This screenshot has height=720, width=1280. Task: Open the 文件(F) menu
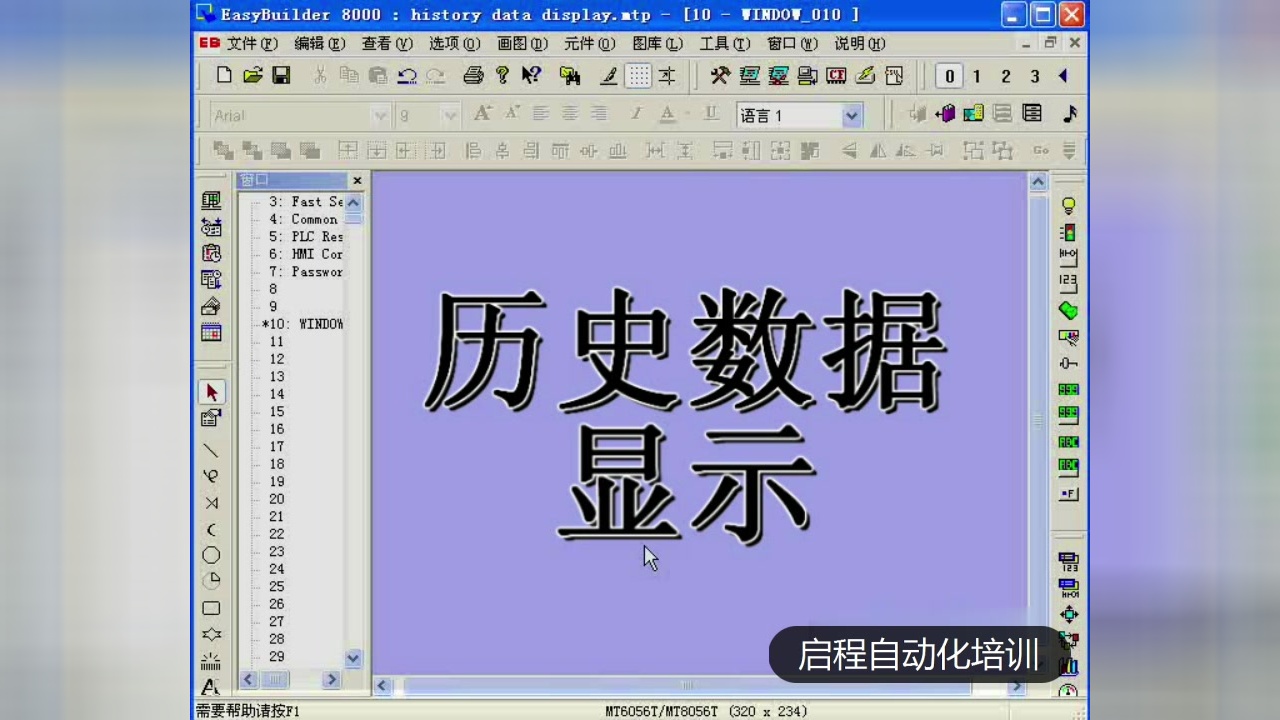252,43
